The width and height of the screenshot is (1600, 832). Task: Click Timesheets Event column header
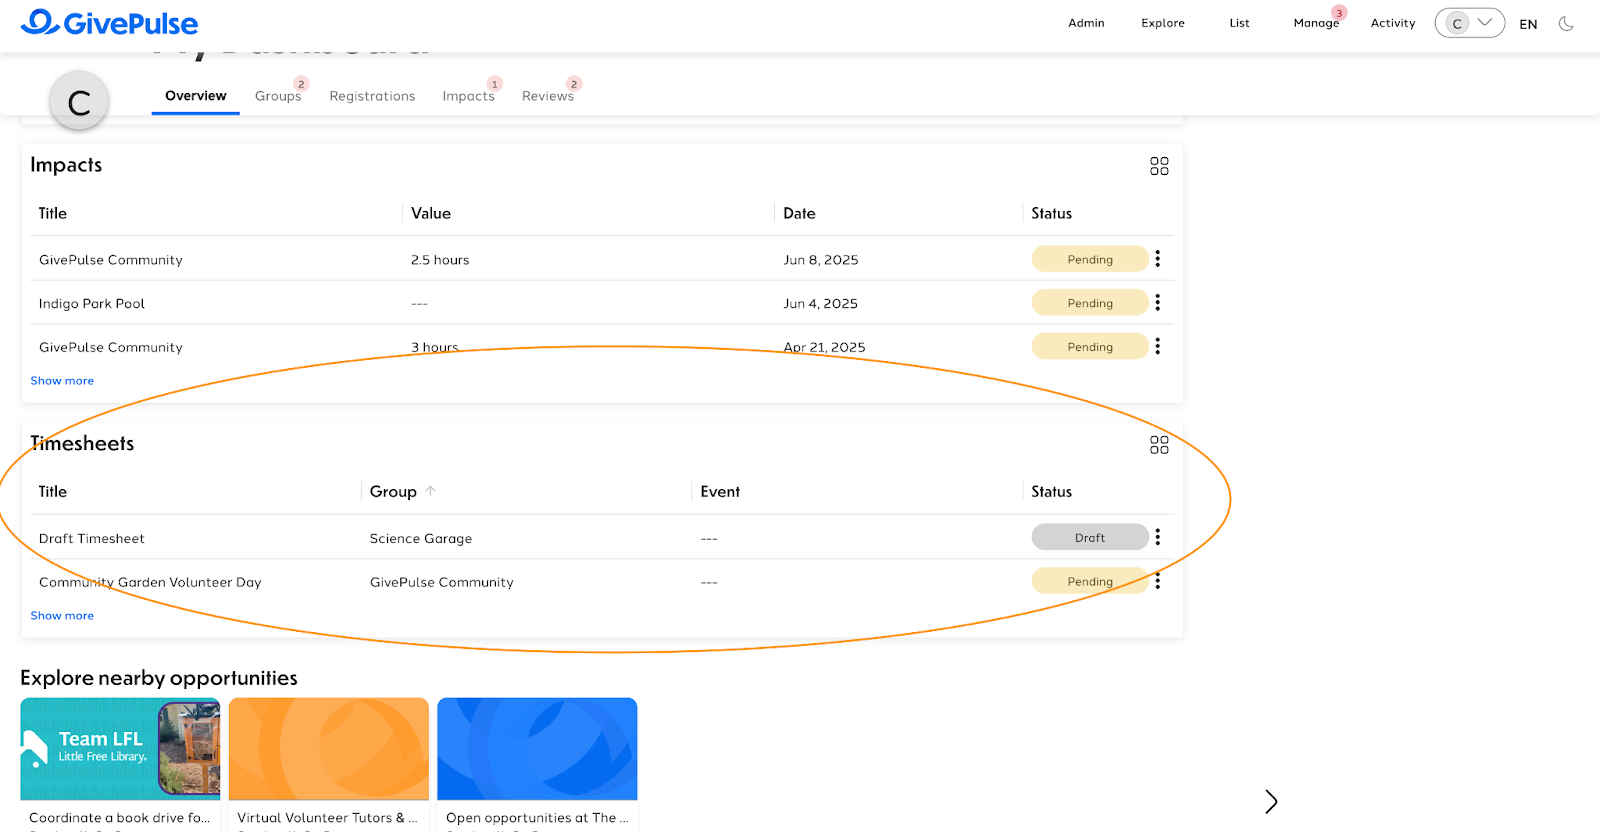720,491
